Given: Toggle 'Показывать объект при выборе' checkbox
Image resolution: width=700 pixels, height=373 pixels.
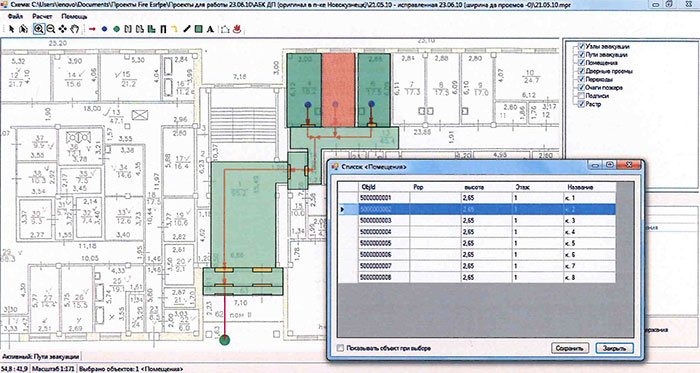Looking at the screenshot, I should point(341,348).
